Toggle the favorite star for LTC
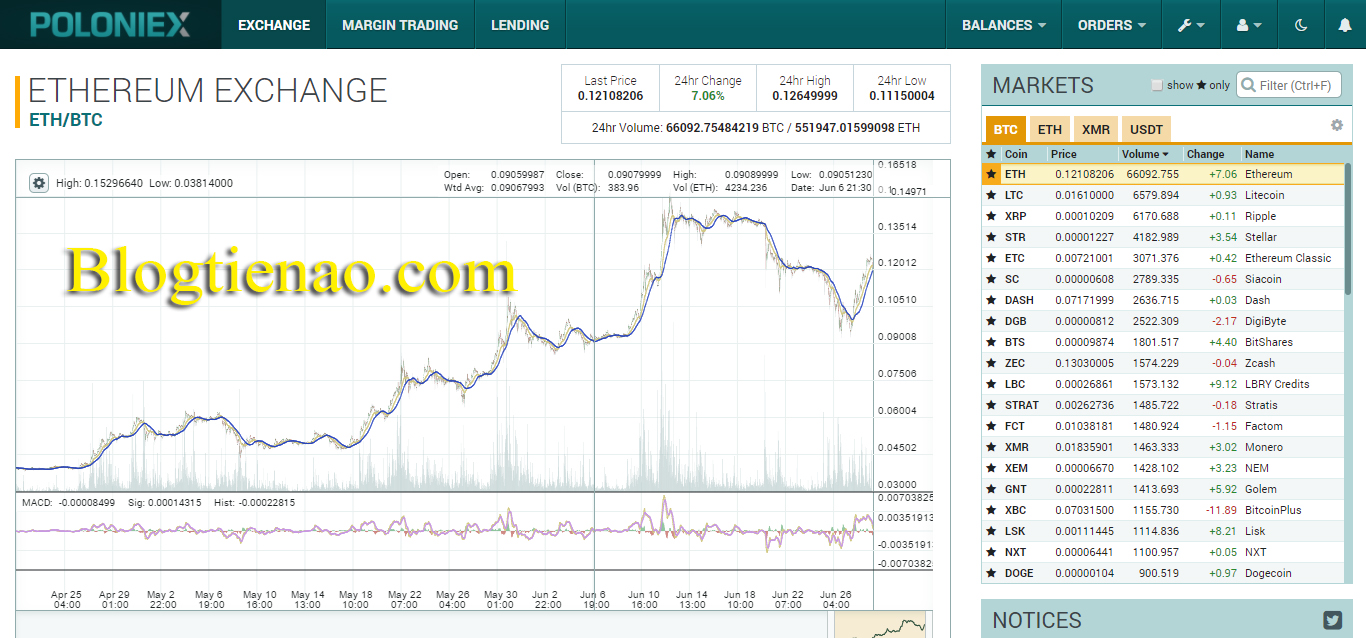The width and height of the screenshot is (1366, 638). (991, 195)
